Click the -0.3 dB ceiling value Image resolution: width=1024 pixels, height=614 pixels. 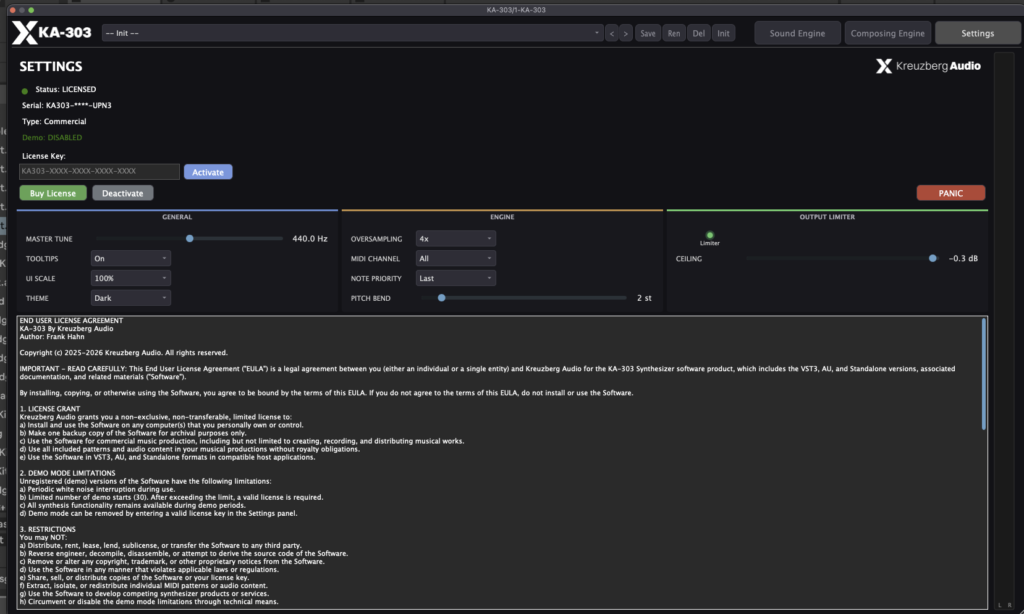tap(963, 259)
